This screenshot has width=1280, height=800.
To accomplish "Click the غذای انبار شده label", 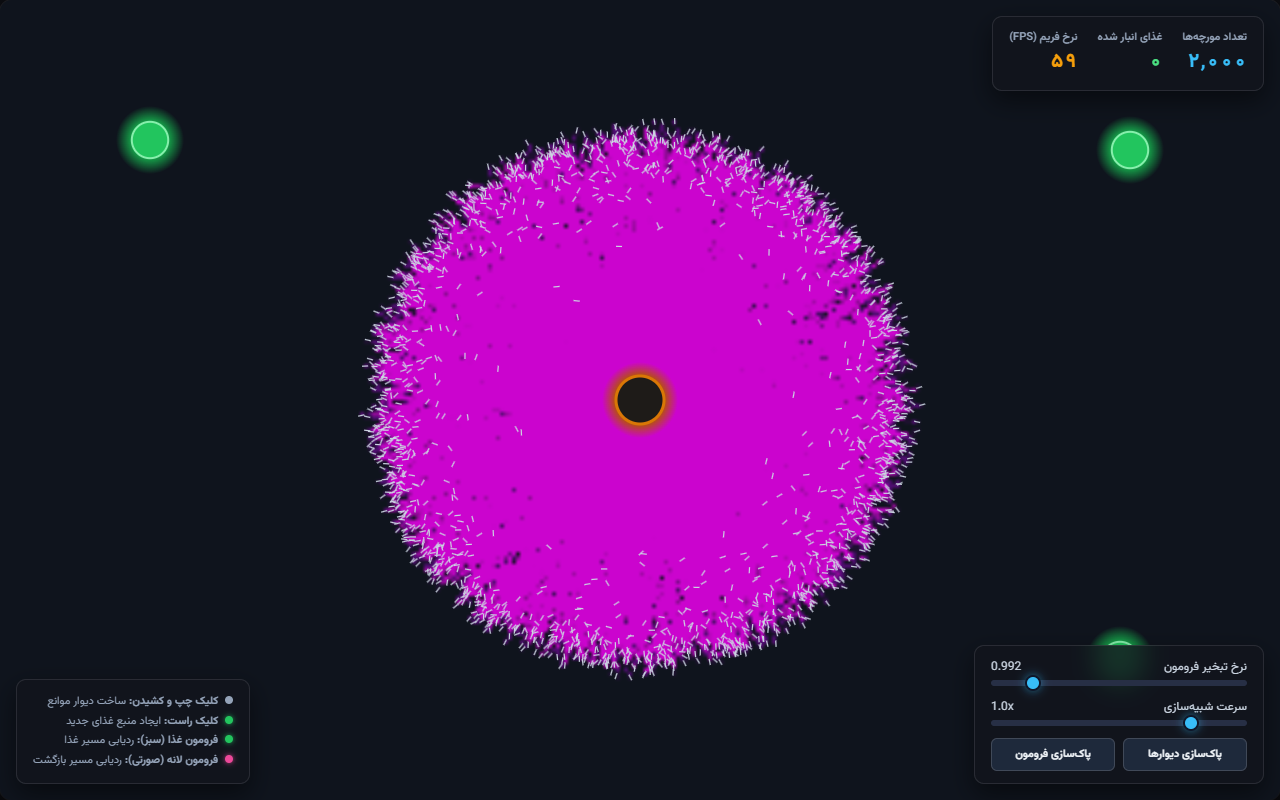I will (x=1130, y=36).
